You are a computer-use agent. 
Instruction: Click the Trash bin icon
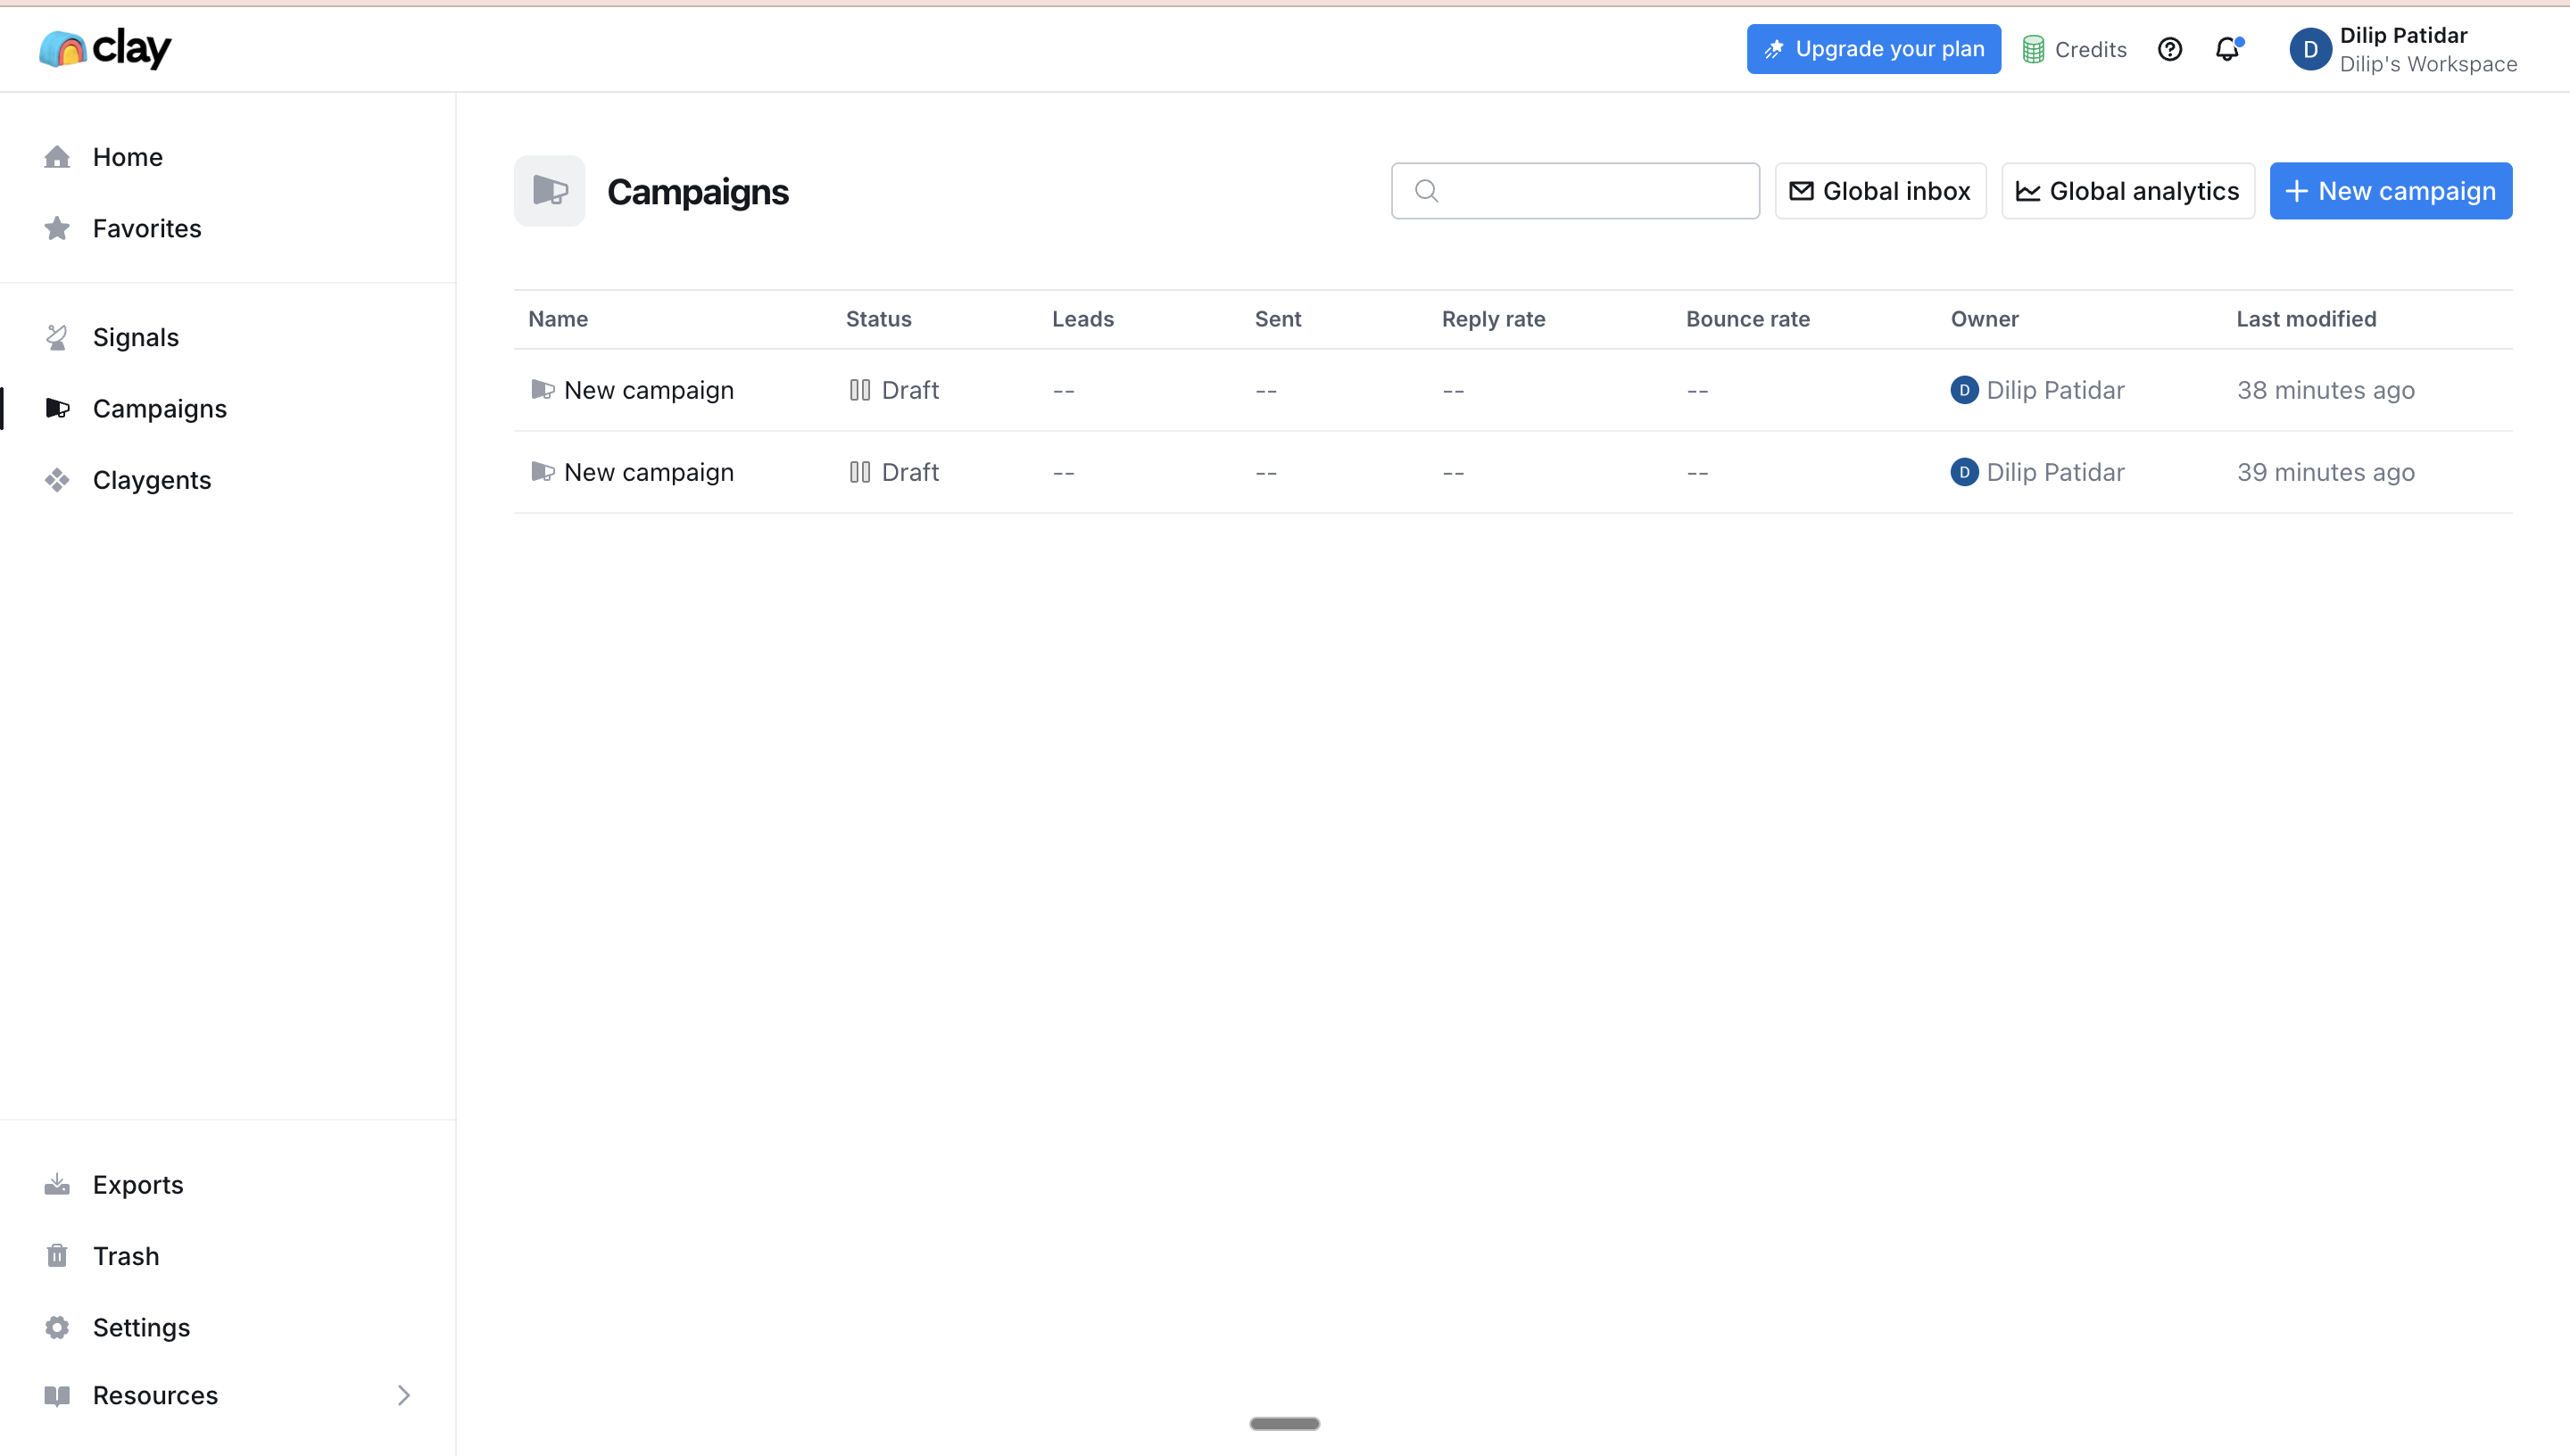coord(57,1256)
